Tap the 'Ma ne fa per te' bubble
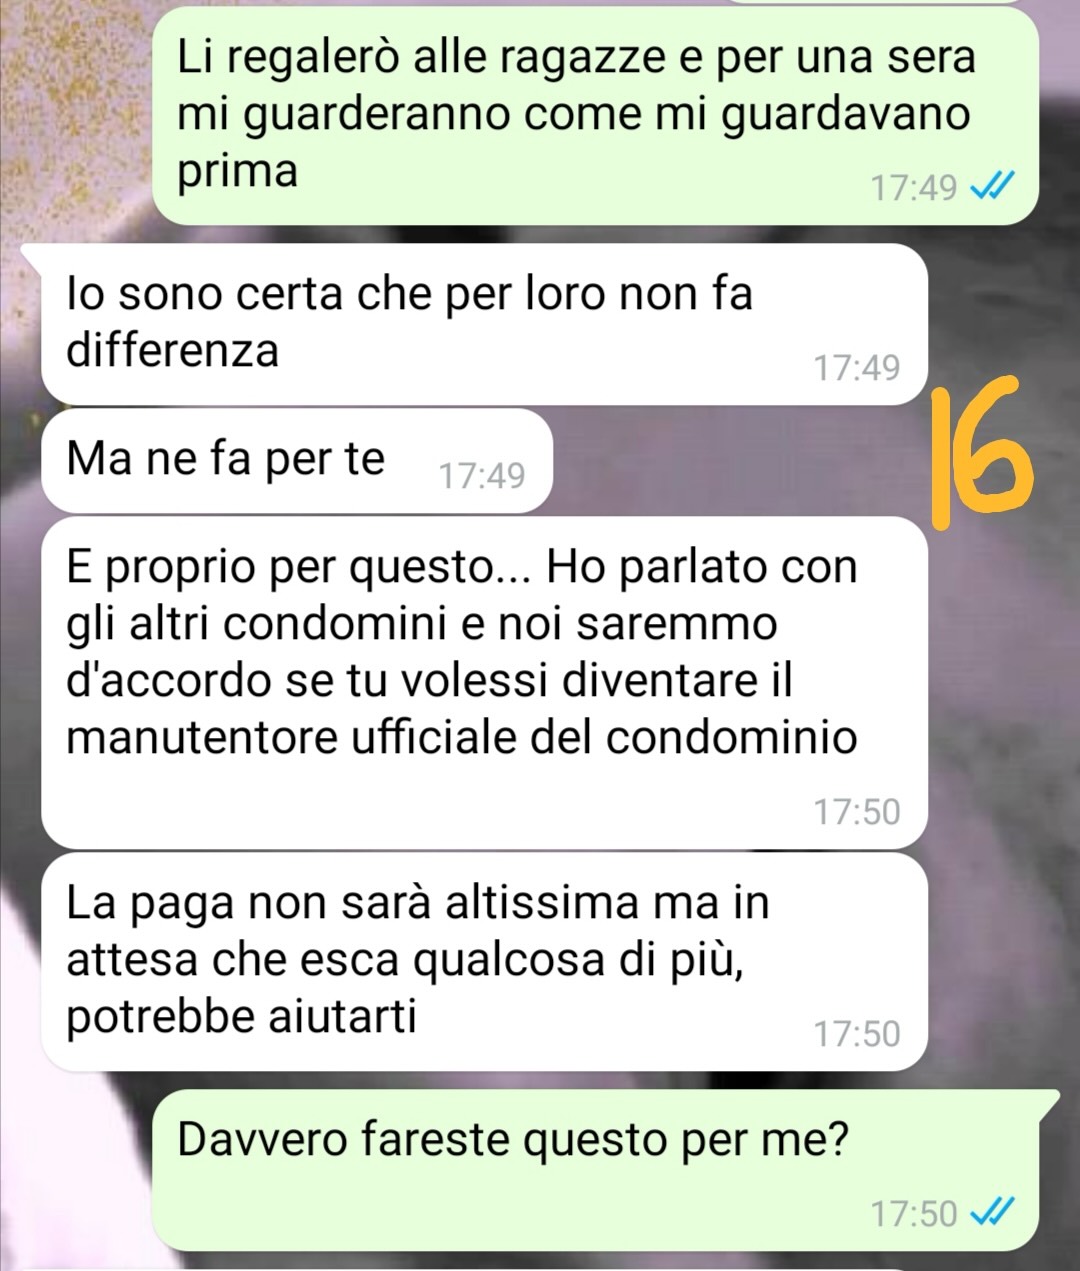1080x1271 pixels. coord(297,460)
